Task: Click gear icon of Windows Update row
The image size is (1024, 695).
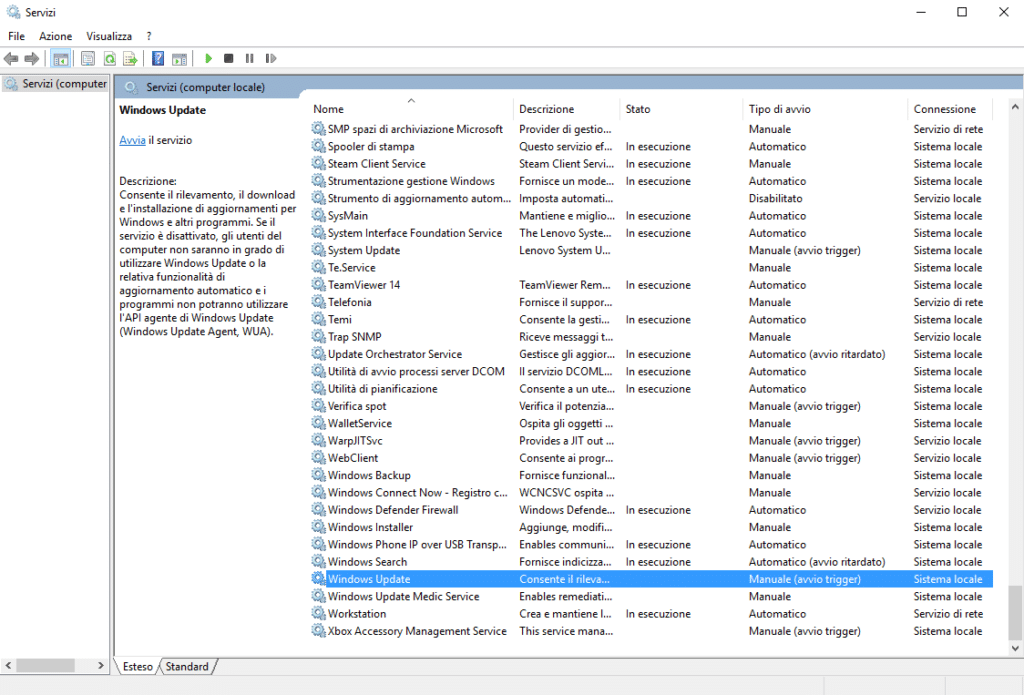Action: click(x=318, y=579)
